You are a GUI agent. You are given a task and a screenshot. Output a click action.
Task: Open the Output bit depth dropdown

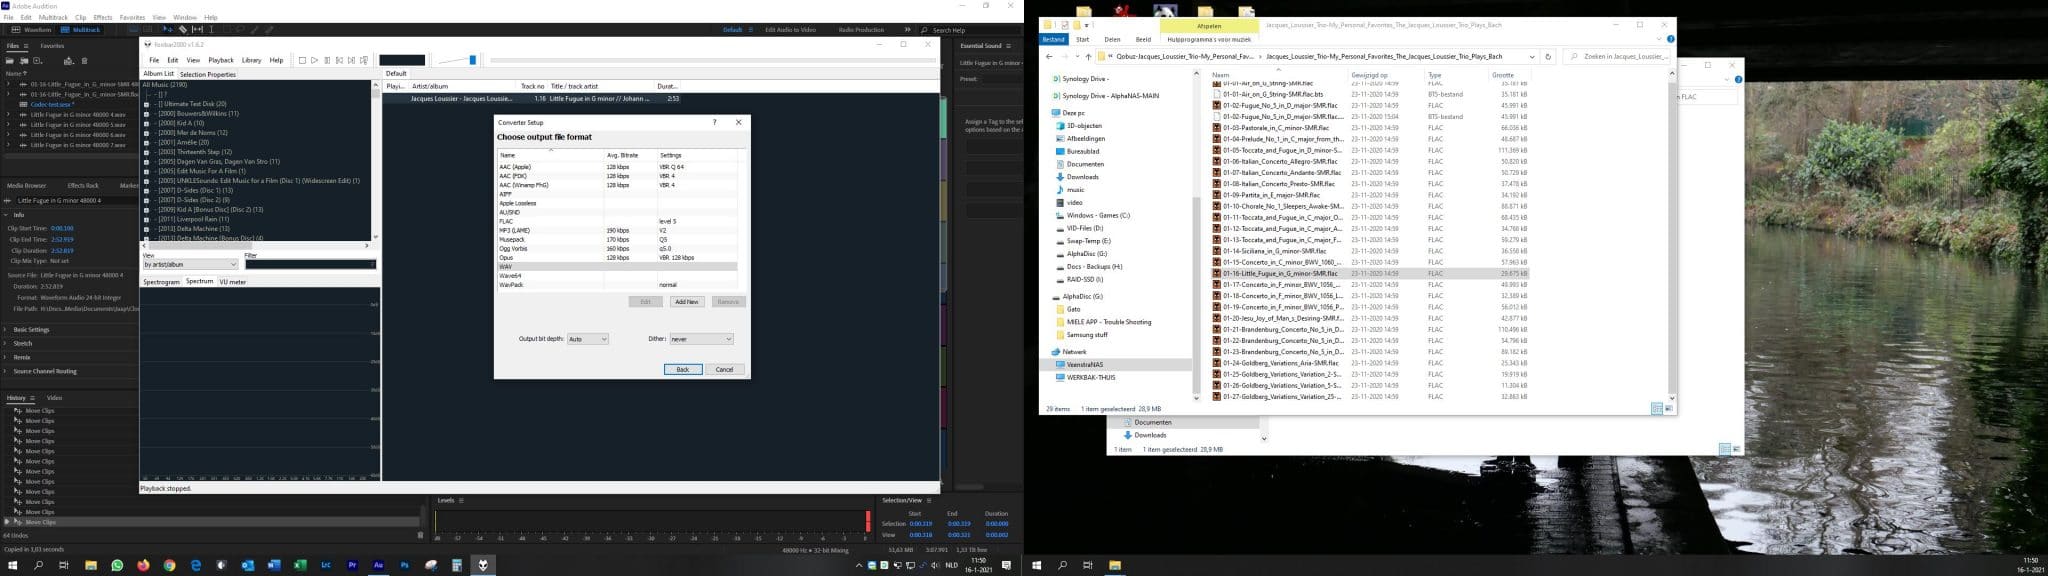tap(587, 339)
